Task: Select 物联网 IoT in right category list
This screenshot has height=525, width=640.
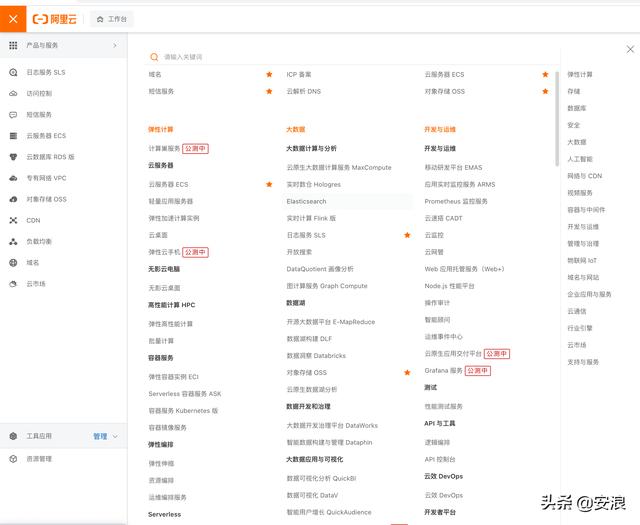Action: click(x=582, y=260)
